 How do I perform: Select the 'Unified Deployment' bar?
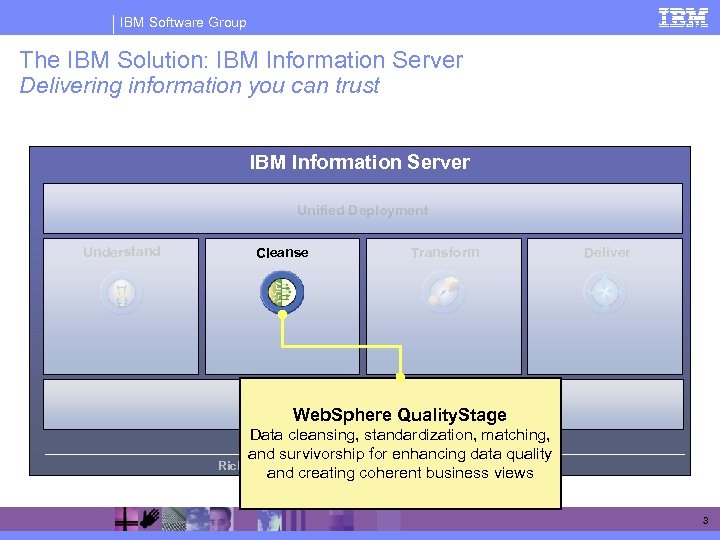(363, 208)
